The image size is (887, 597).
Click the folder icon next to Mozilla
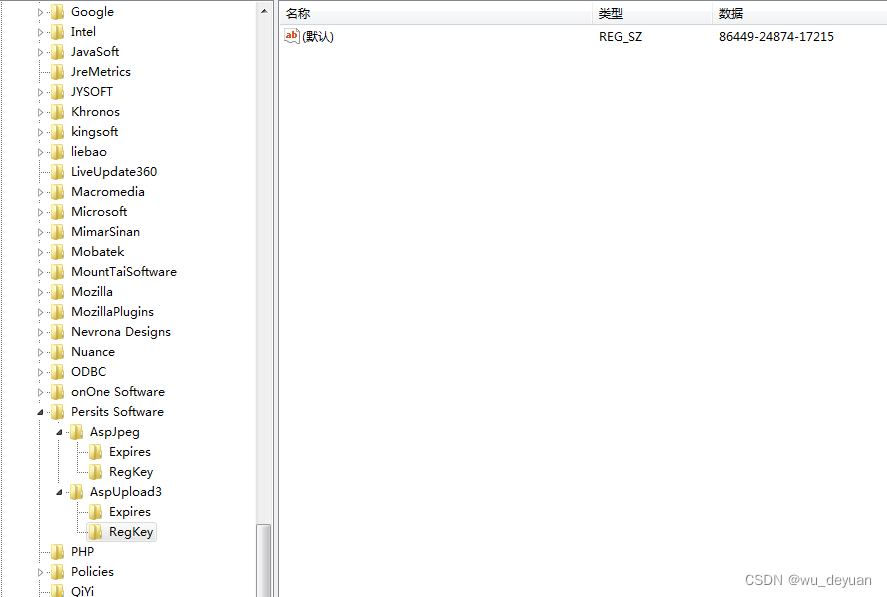coord(59,291)
